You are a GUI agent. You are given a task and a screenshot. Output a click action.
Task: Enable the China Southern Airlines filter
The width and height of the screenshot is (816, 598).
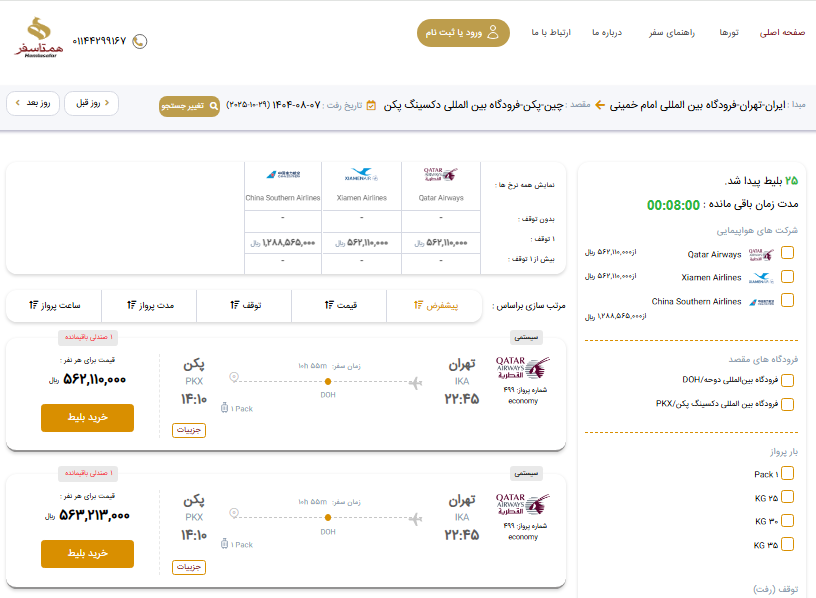point(787,300)
